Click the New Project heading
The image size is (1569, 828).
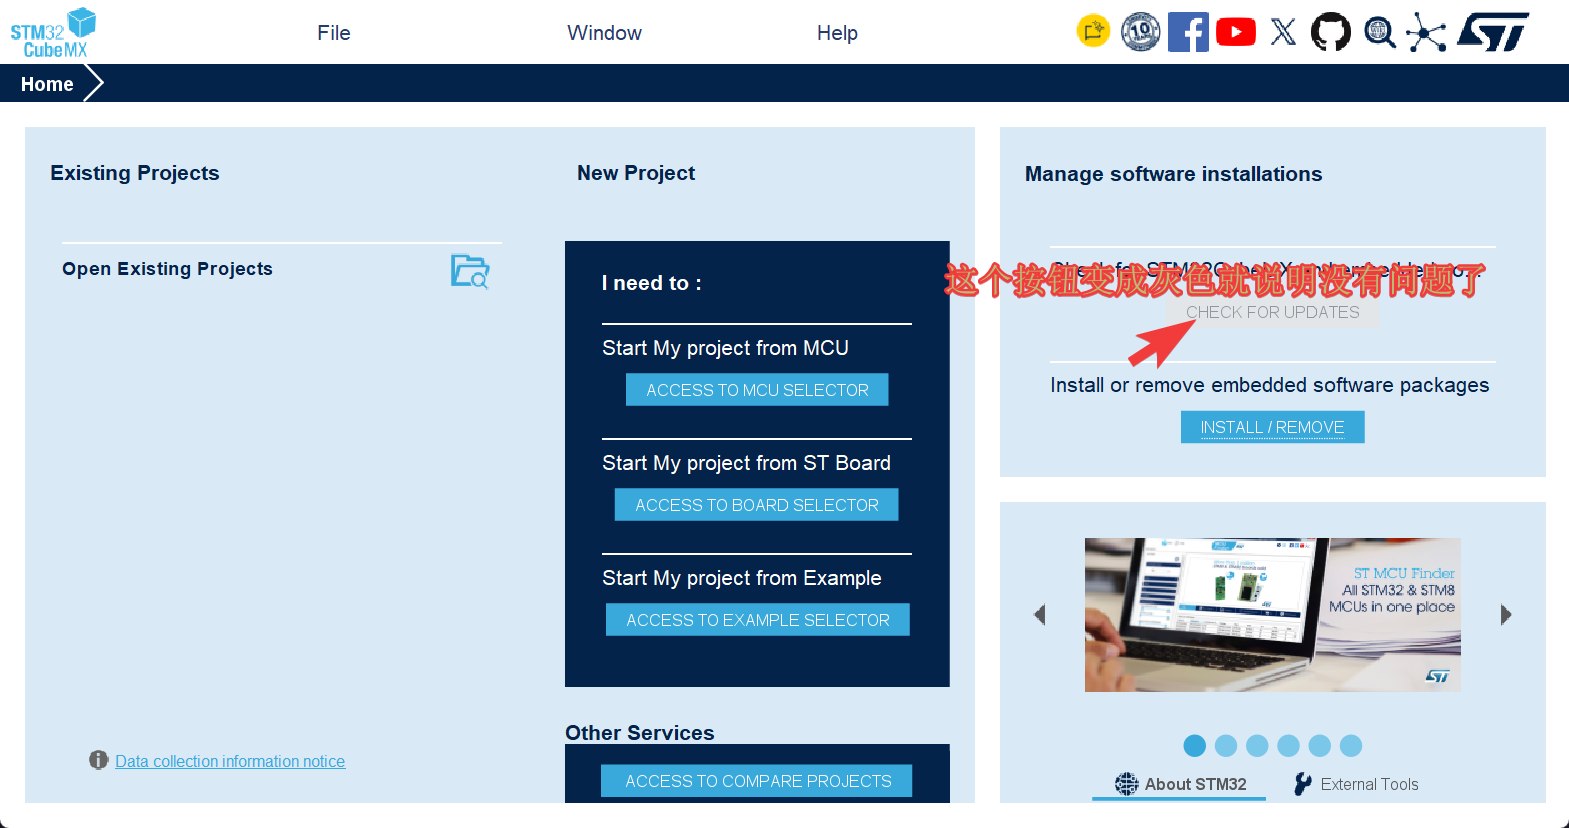636,173
